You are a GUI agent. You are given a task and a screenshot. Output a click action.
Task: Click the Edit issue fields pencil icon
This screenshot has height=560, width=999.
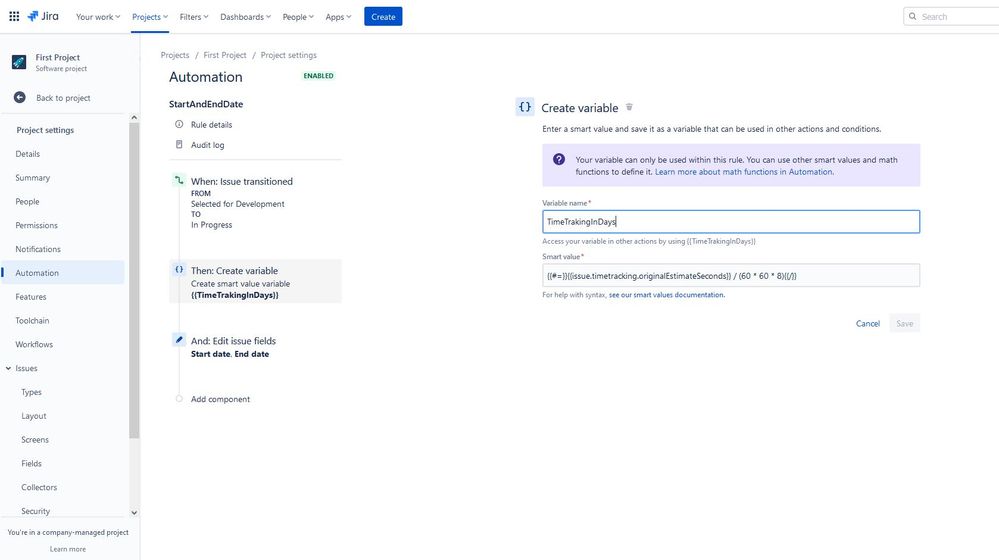click(x=179, y=340)
